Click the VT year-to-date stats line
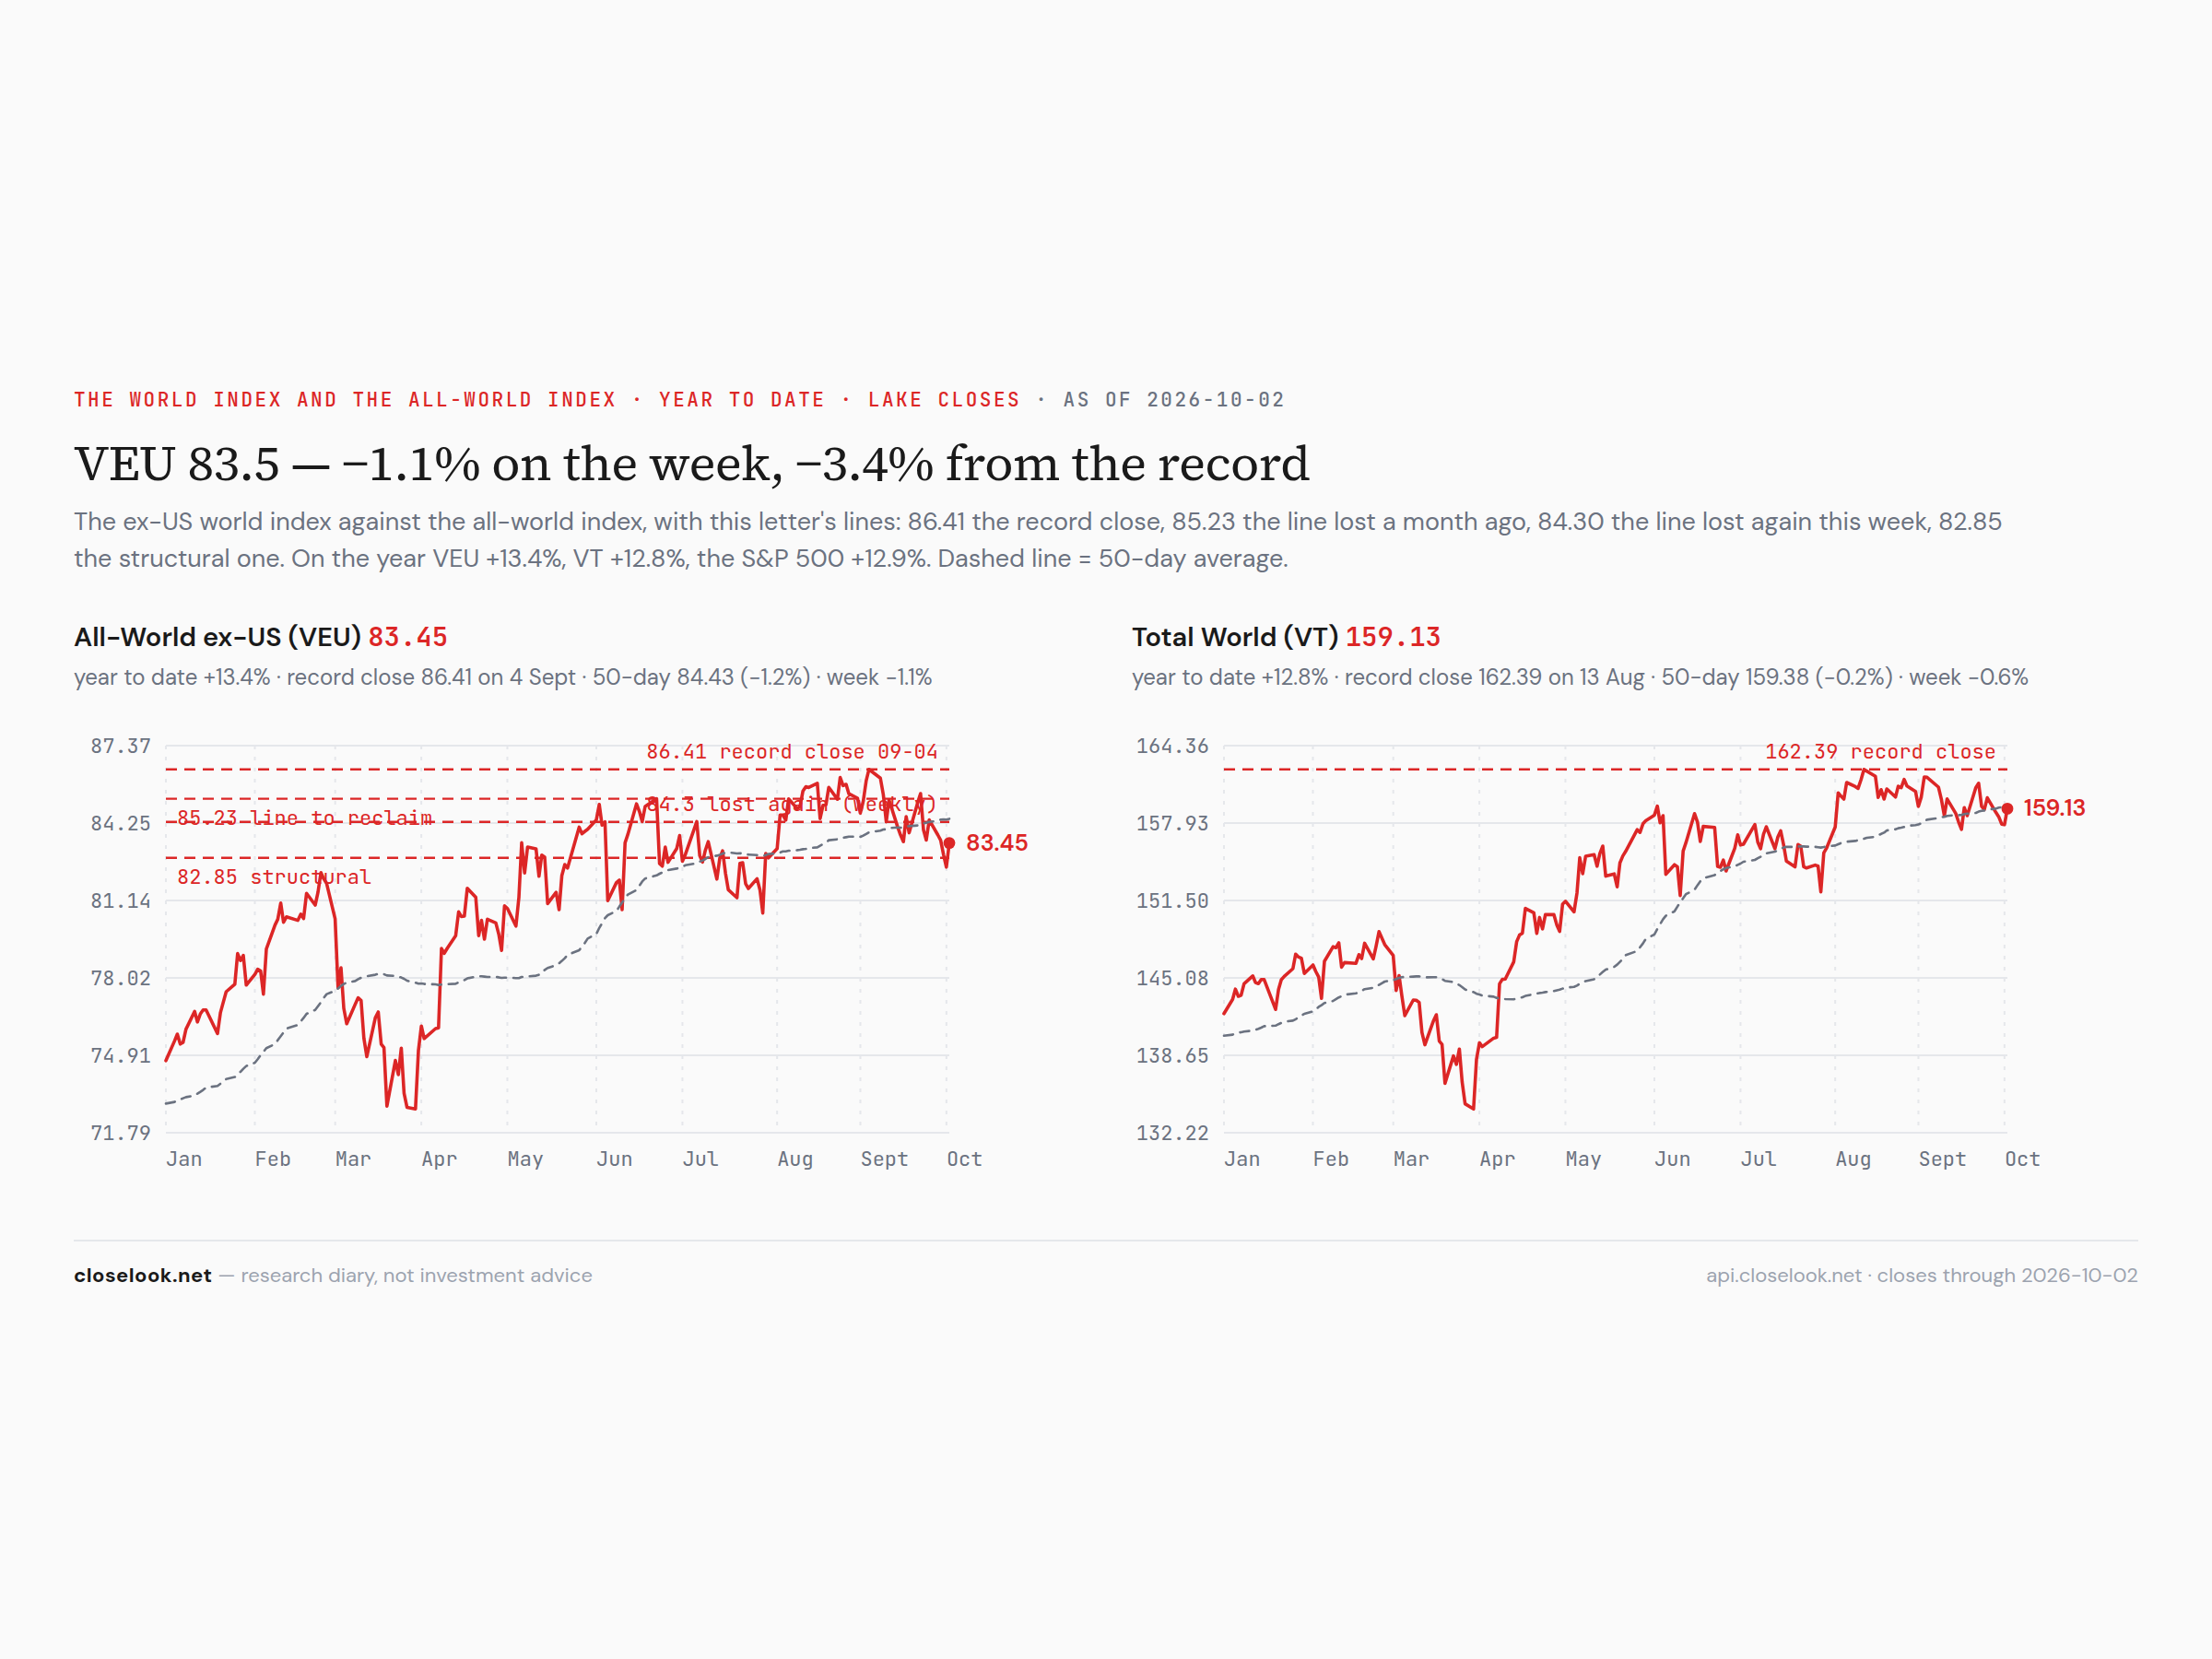The width and height of the screenshot is (2212, 1659). point(1580,677)
